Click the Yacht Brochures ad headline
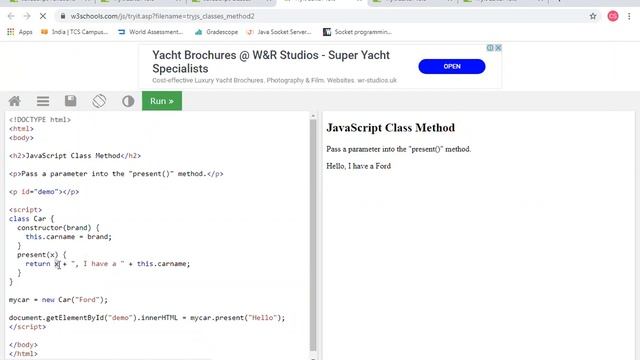The height and width of the screenshot is (360, 640). coord(271,62)
